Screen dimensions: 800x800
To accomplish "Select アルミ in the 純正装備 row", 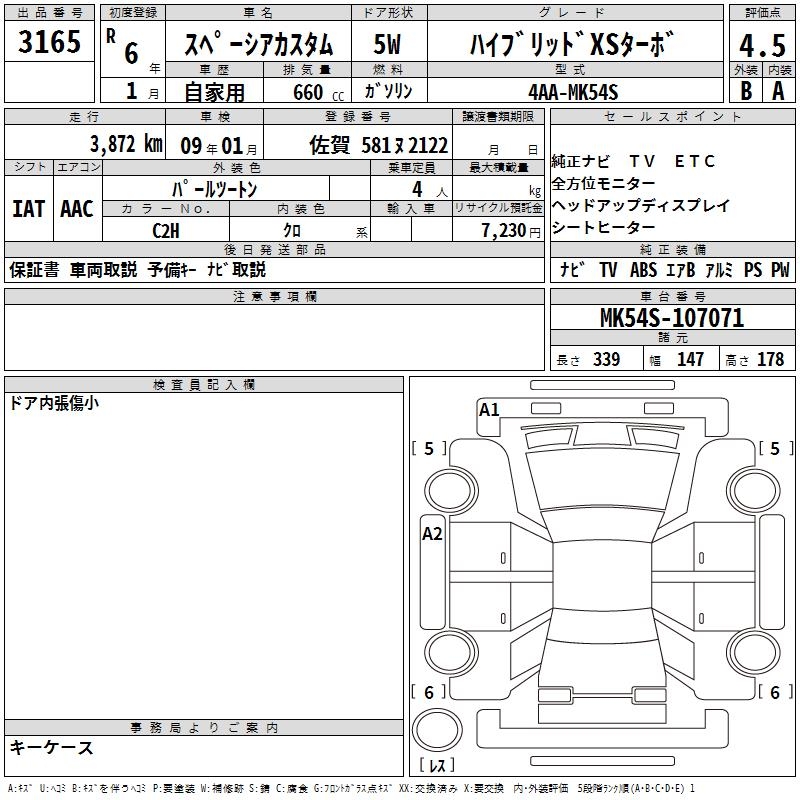I will pos(719,269).
